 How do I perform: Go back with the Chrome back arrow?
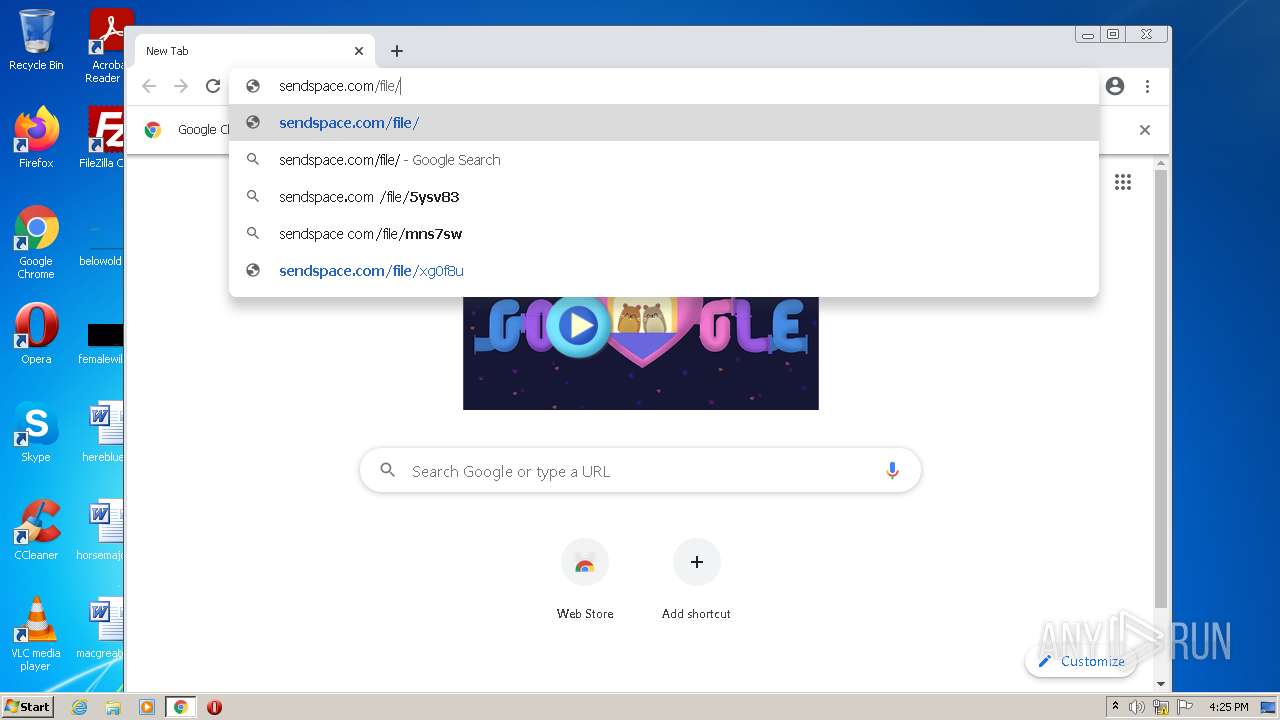click(x=149, y=86)
